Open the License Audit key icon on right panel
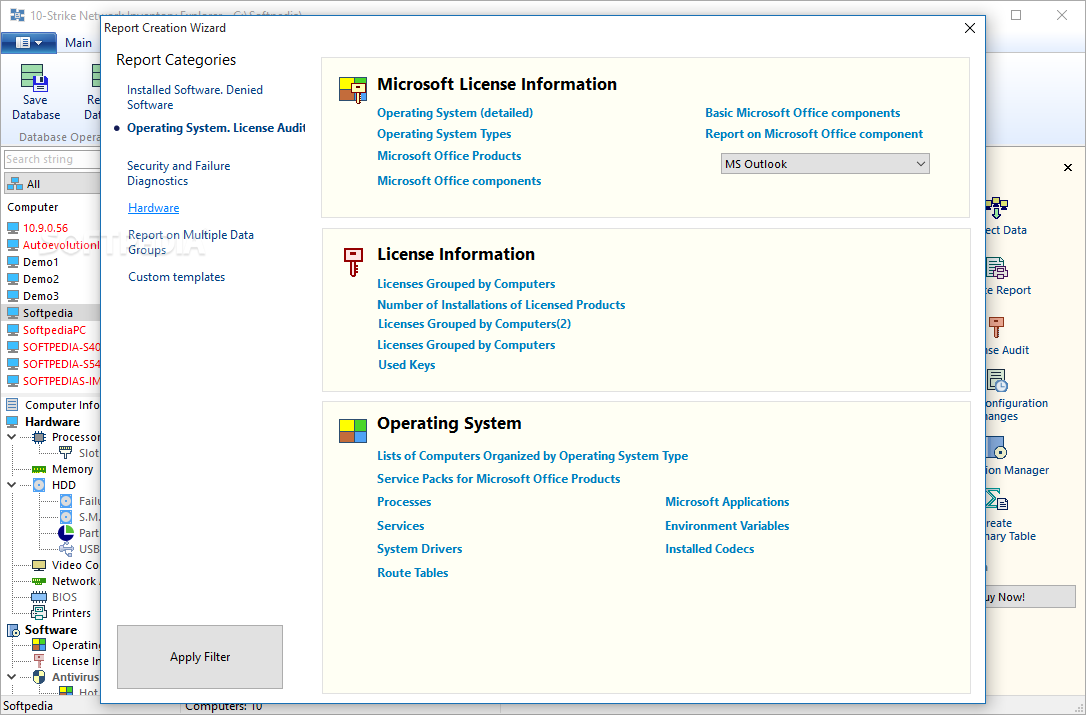Image resolution: width=1086 pixels, height=715 pixels. (x=996, y=327)
